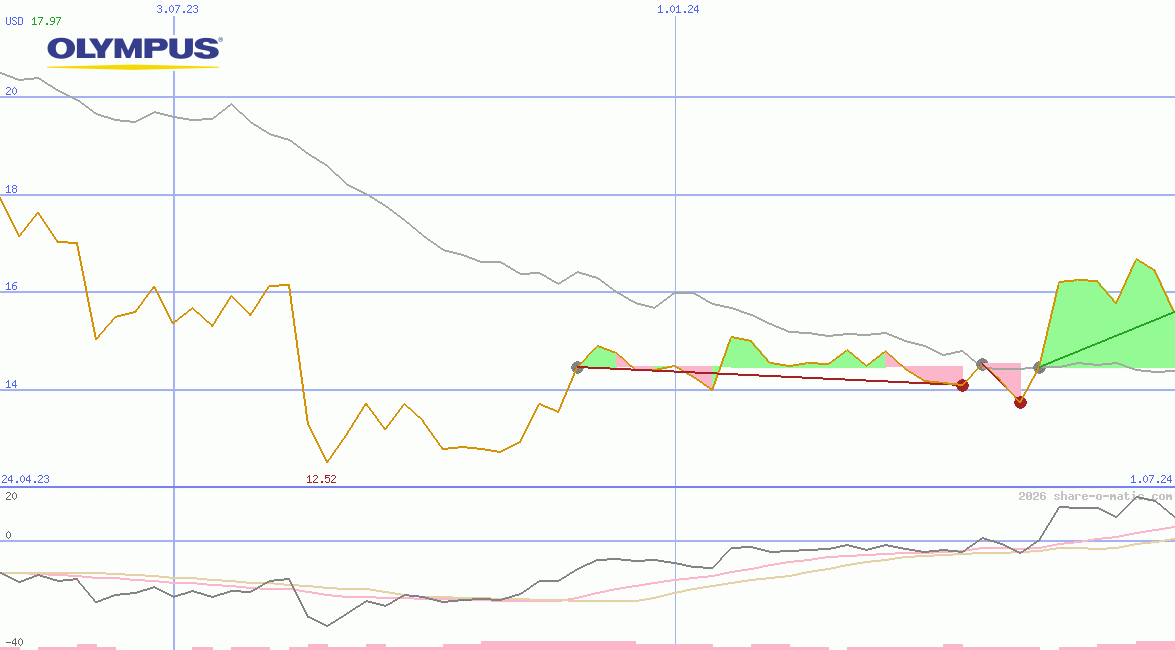Viewport: 1175px width, 650px height.
Task: Click the gray marker starting the long red trendline
Action: coord(577,367)
